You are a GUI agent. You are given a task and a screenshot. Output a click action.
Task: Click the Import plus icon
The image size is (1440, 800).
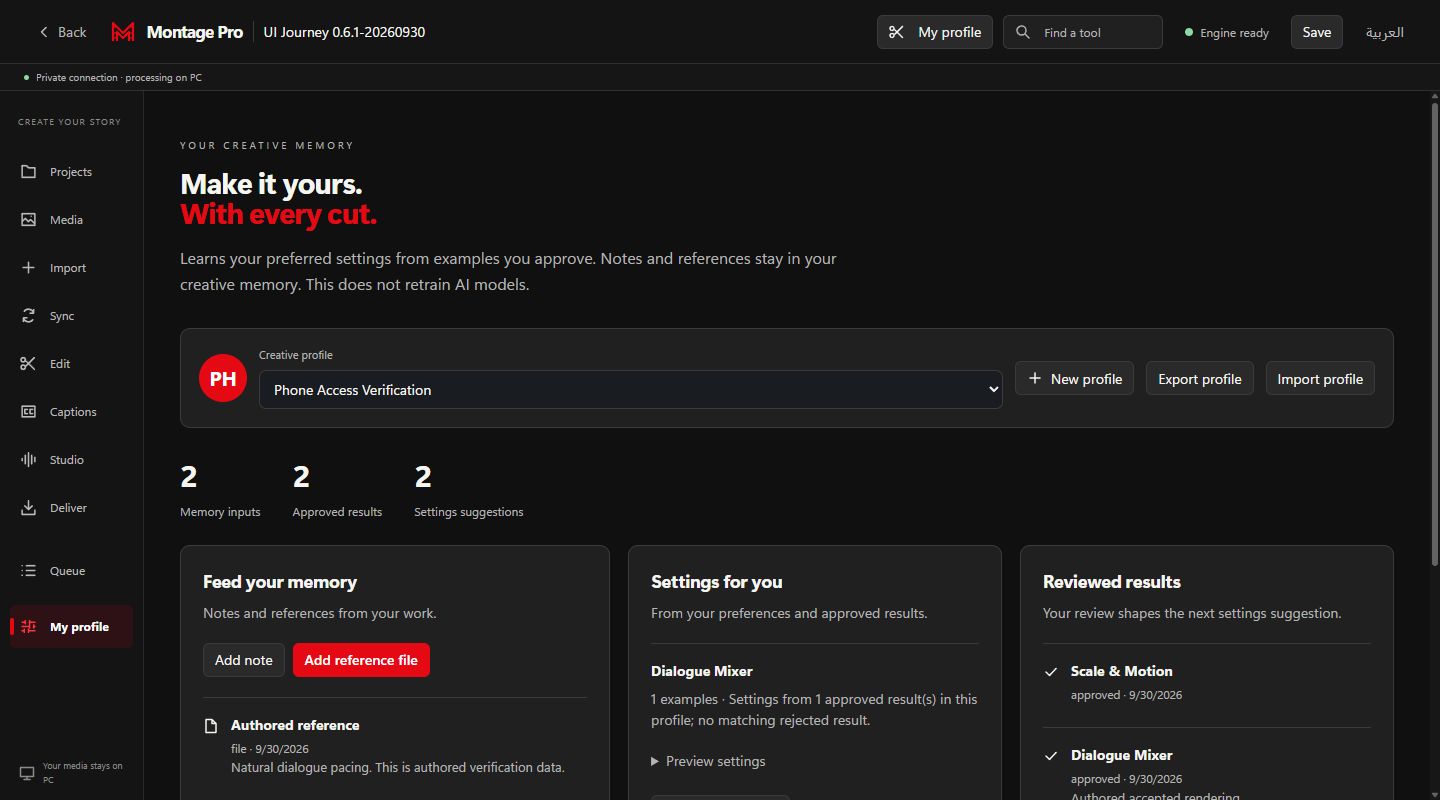coord(28,268)
